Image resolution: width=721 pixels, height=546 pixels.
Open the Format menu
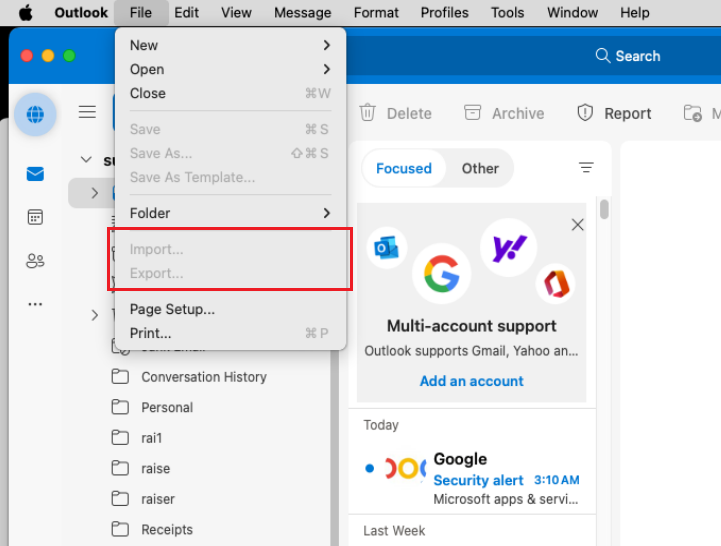tap(376, 12)
